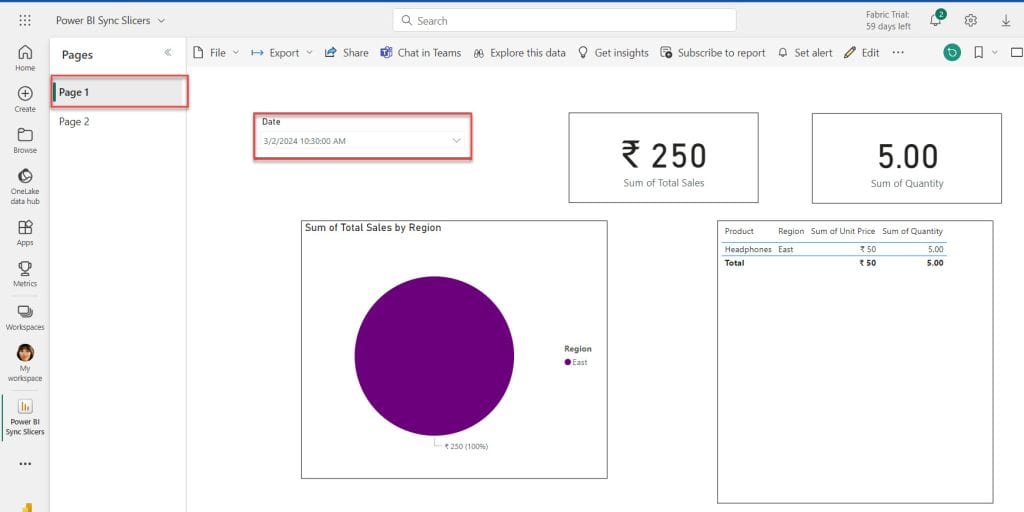Click the Power BI logo at sidebar bottom
Viewport: 1024px width, 512px height.
point(26,507)
